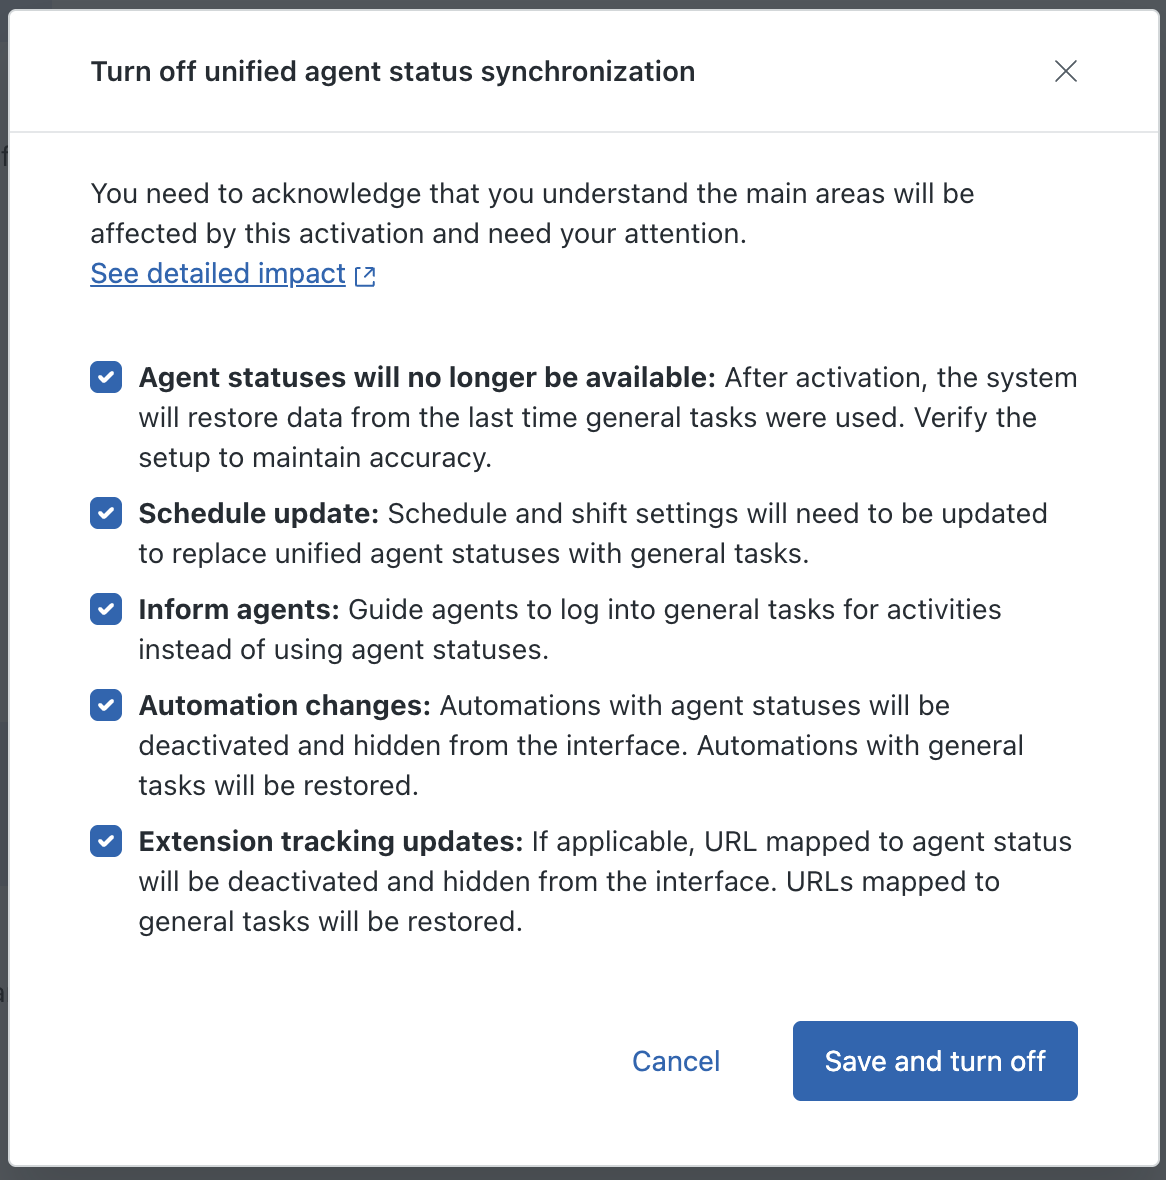The width and height of the screenshot is (1166, 1180).
Task: Click the bold "Schedule update" label
Action: (258, 514)
